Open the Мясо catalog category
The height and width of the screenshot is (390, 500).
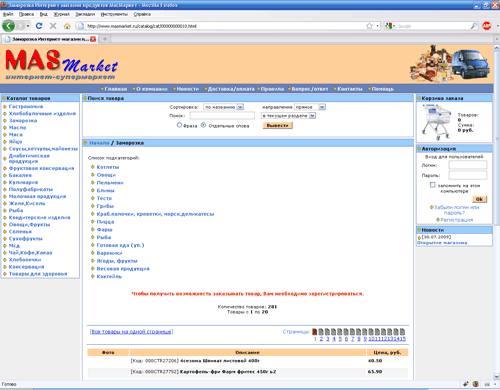click(x=16, y=135)
